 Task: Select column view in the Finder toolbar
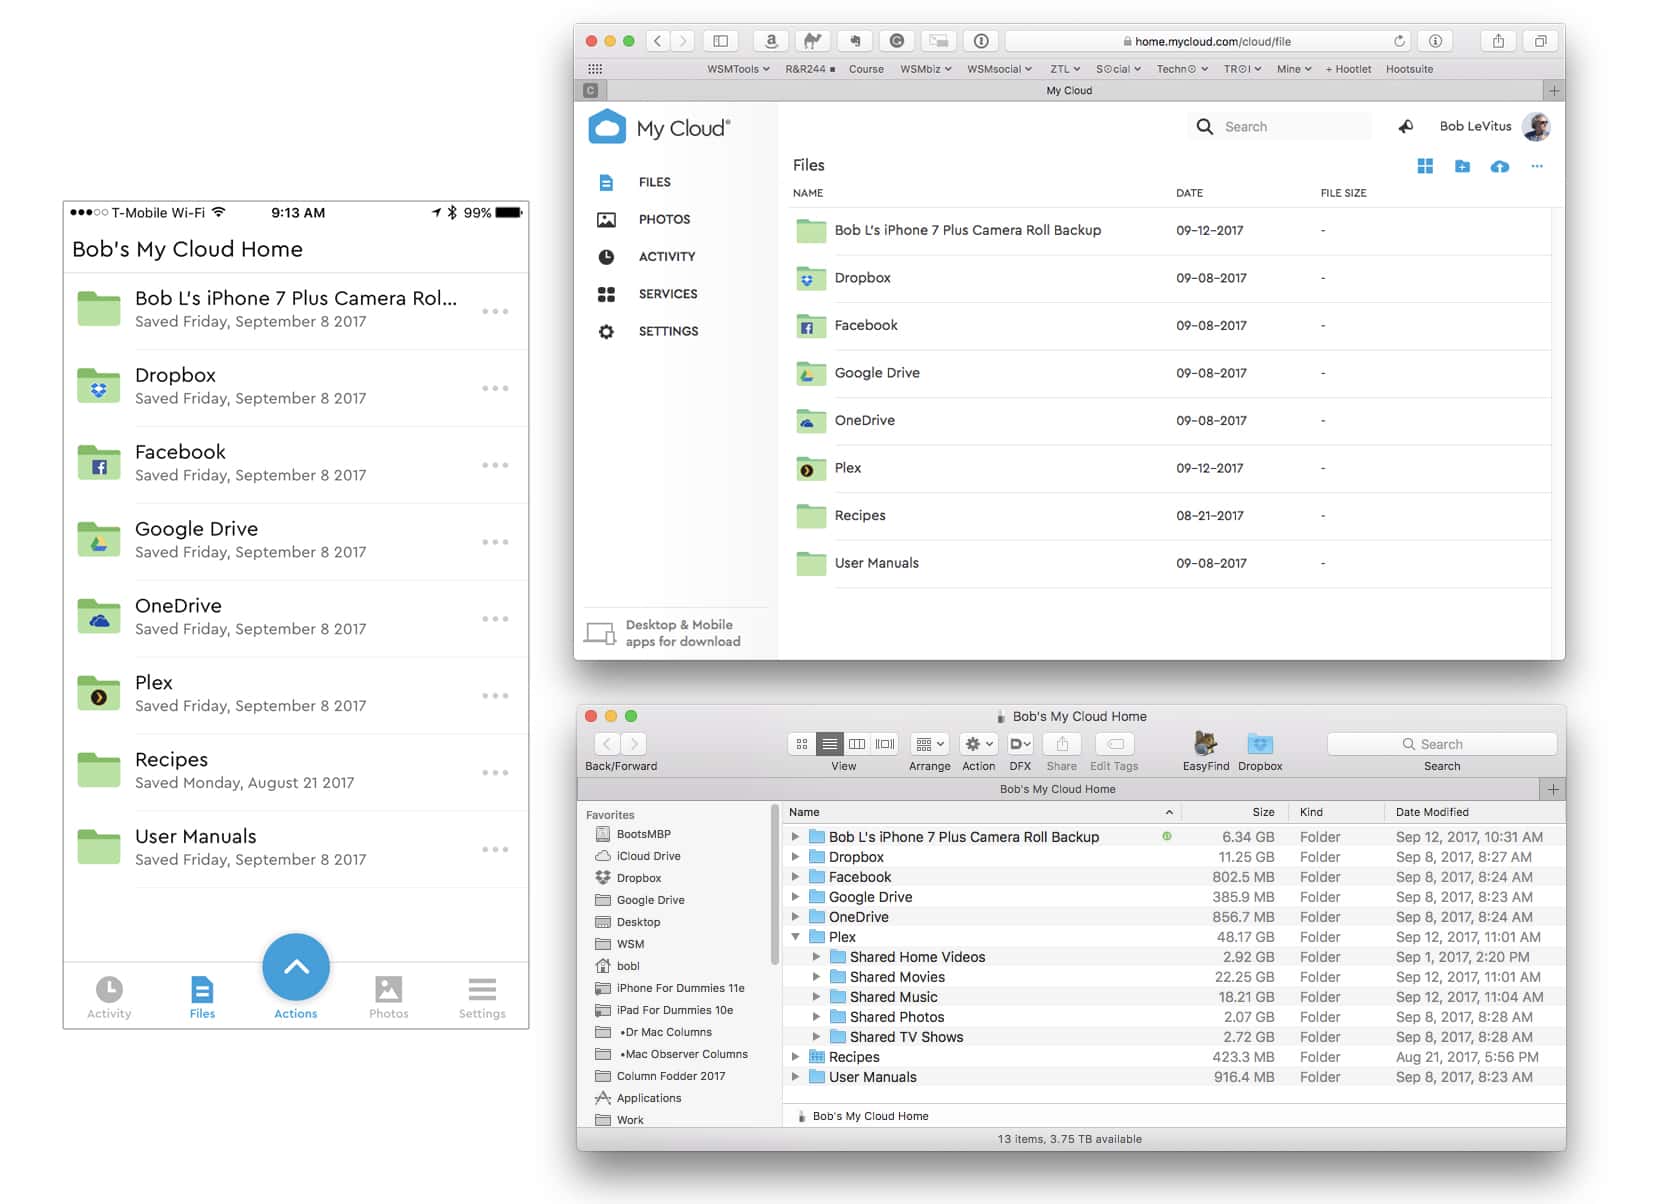(857, 744)
